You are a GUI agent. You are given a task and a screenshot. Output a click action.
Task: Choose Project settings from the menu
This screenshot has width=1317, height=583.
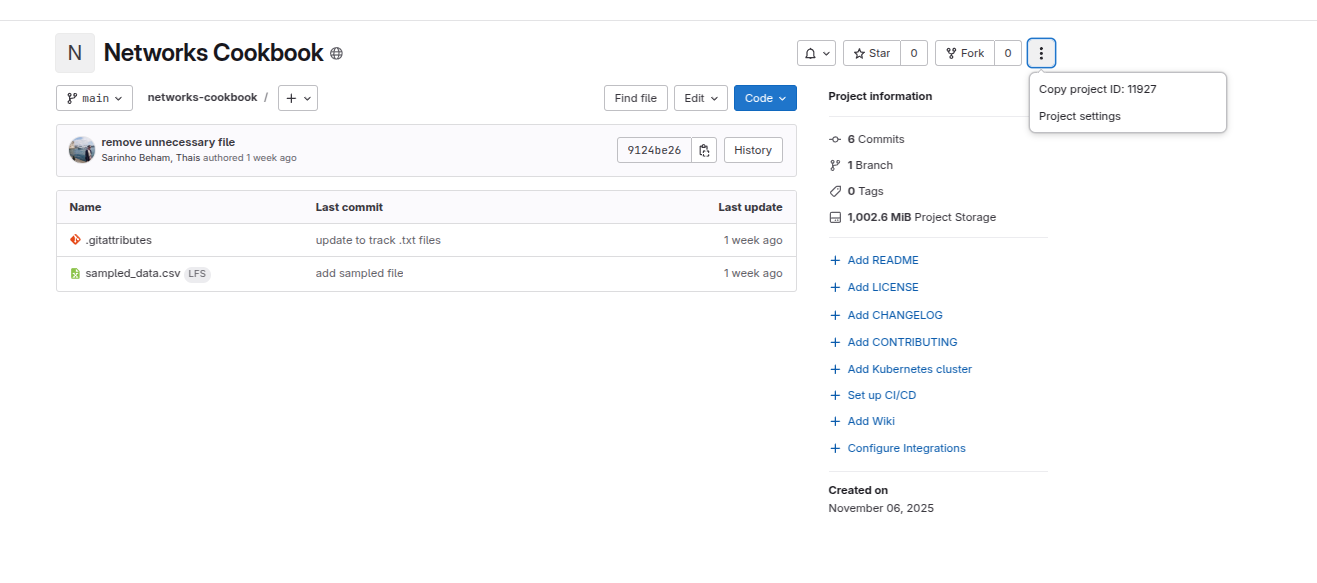pos(1128,116)
